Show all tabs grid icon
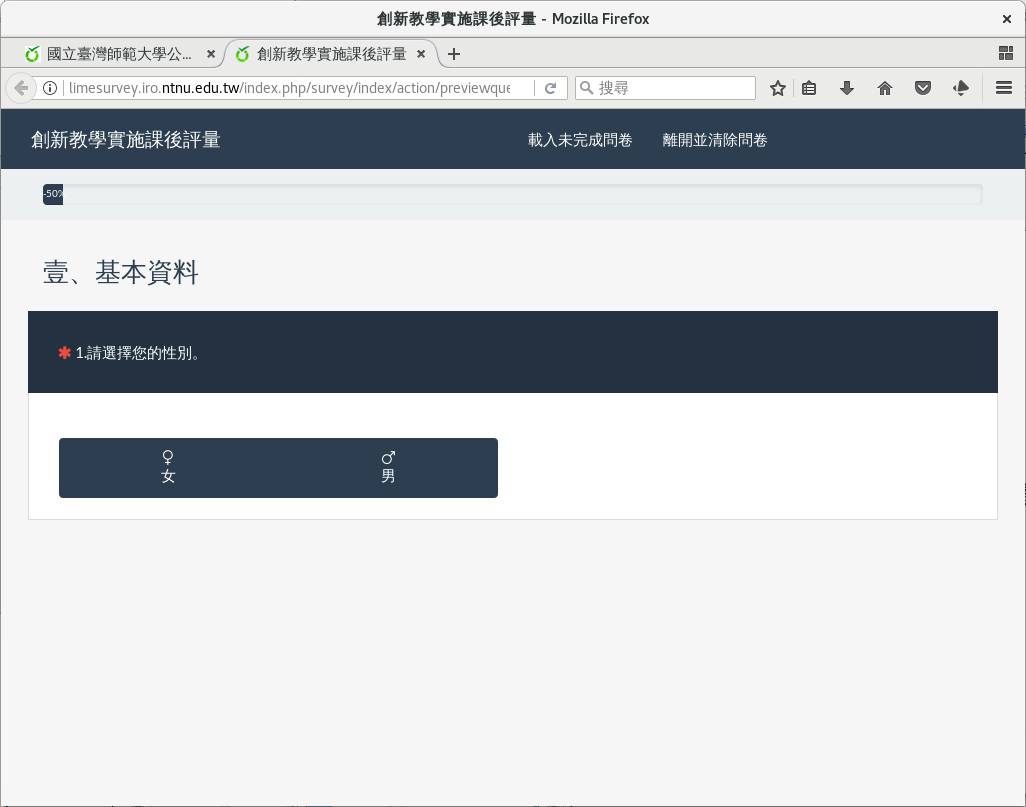This screenshot has width=1026, height=807. [1006, 54]
